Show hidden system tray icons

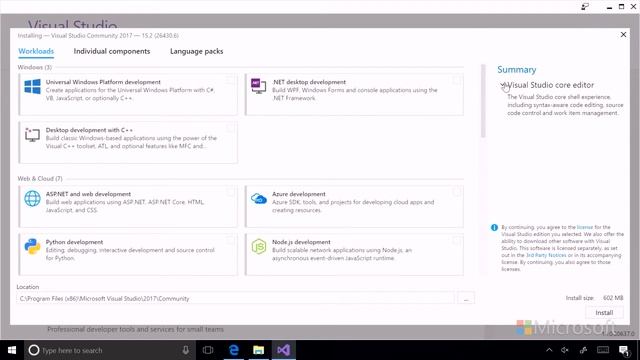pos(549,350)
